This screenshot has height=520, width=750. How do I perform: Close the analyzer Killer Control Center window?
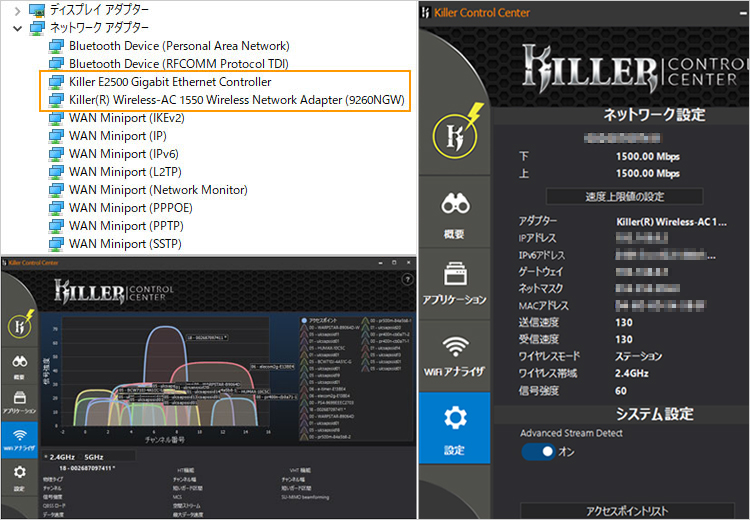point(408,263)
